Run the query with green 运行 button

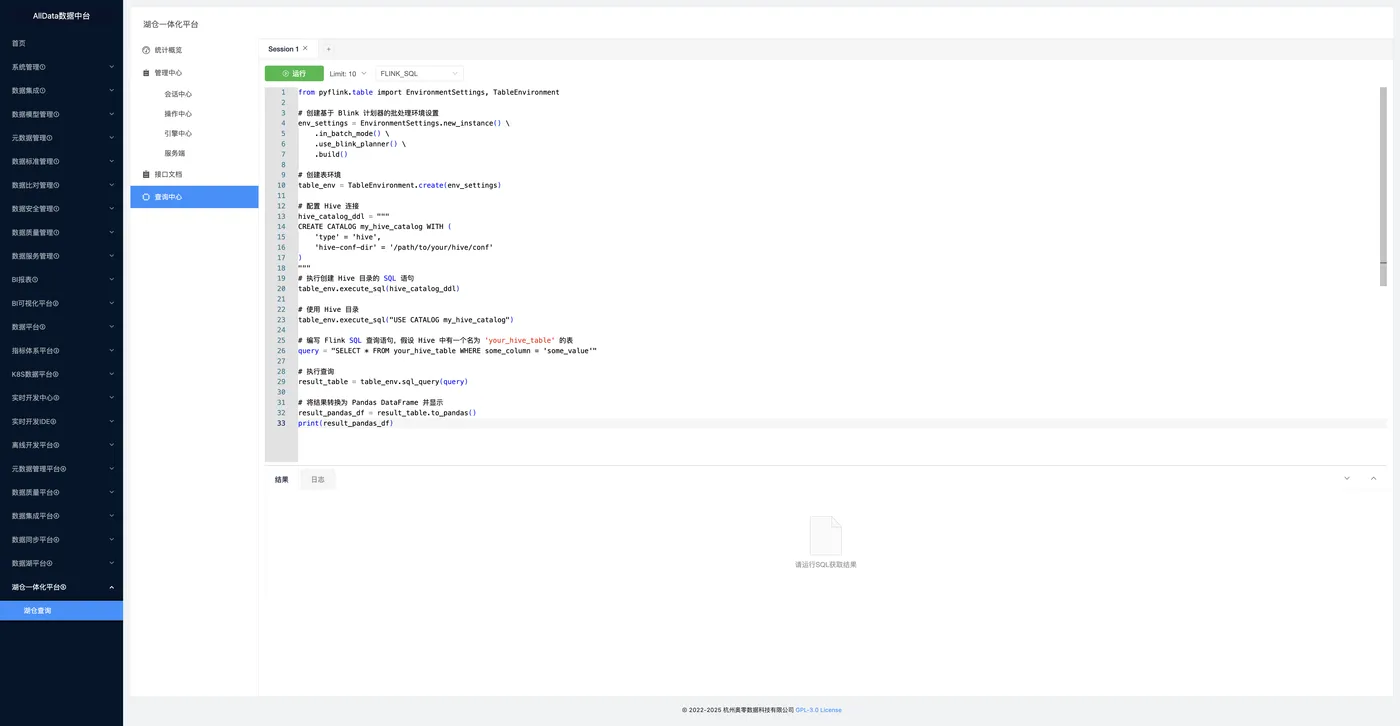click(x=294, y=73)
